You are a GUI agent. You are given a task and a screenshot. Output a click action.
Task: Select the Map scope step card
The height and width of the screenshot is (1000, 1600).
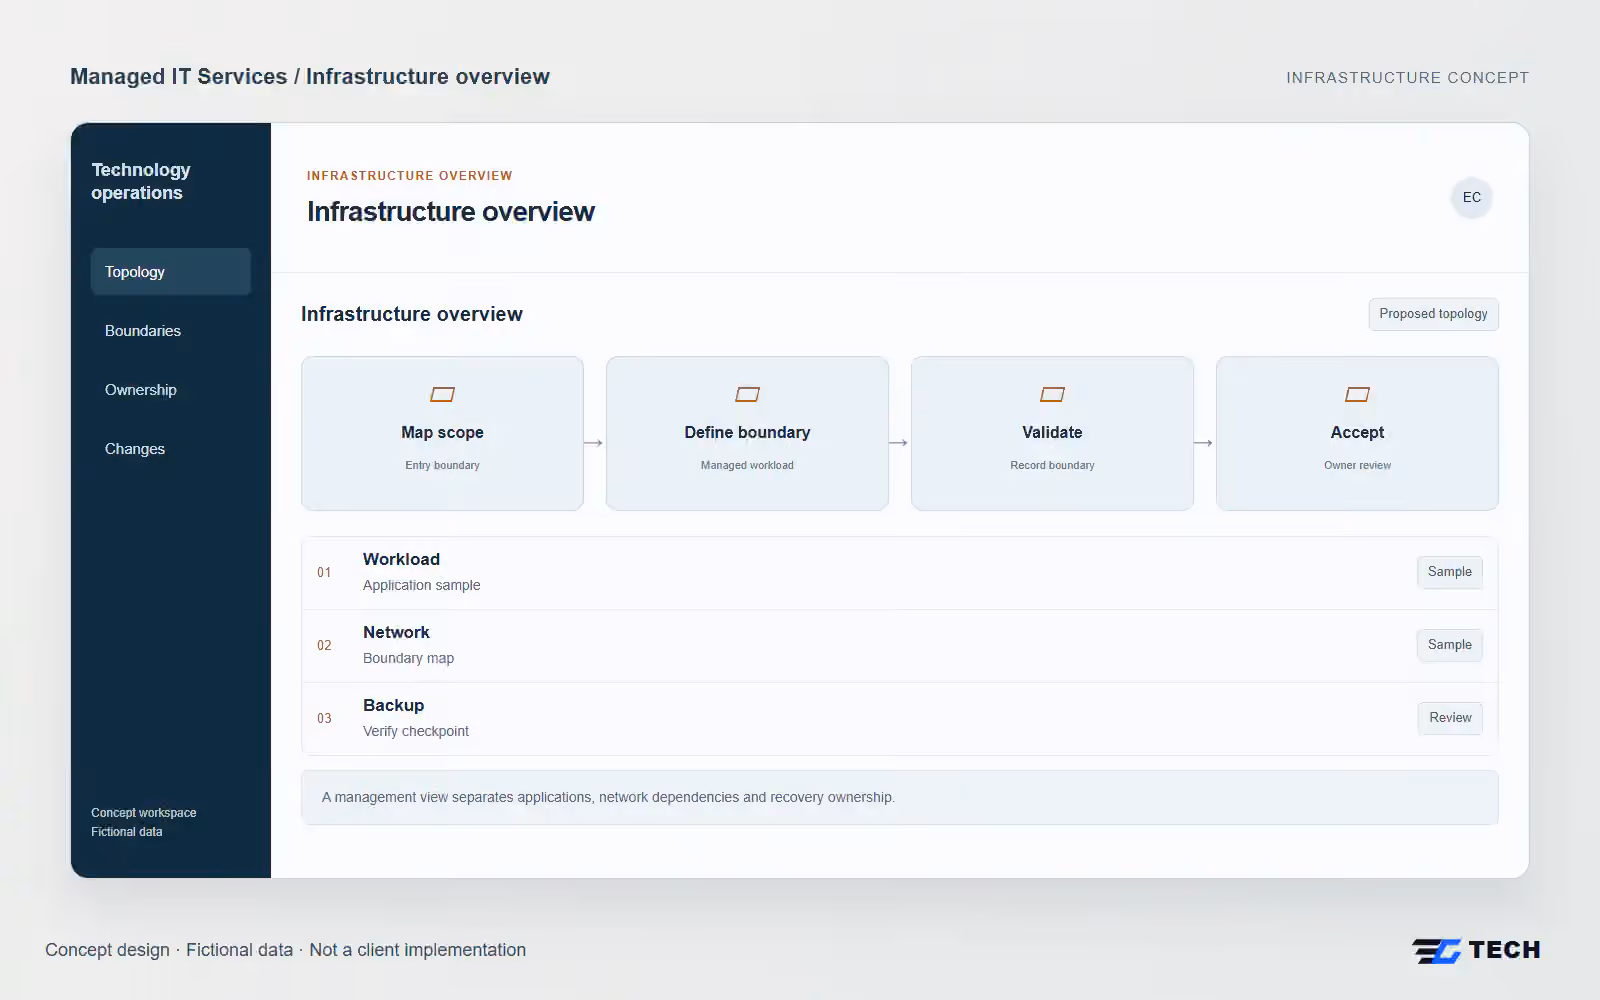click(x=442, y=433)
